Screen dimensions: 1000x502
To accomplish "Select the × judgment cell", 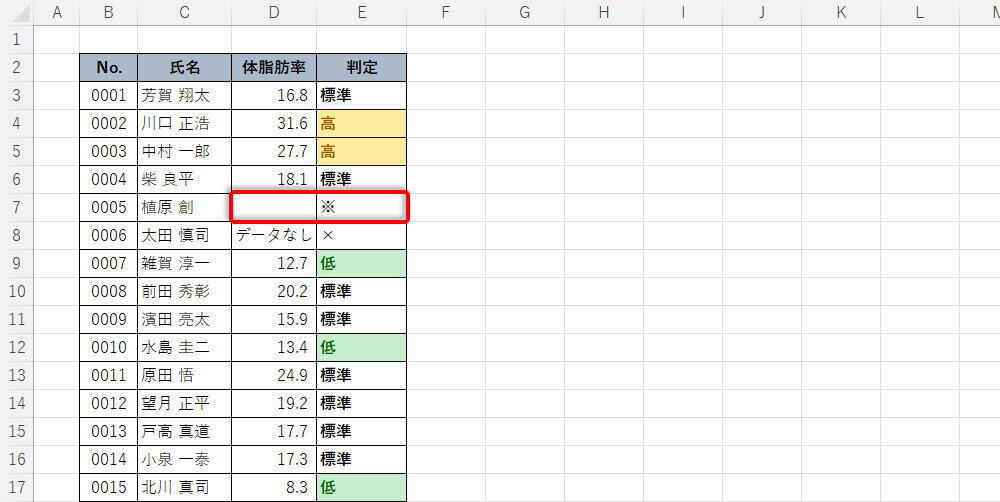I will [x=362, y=235].
